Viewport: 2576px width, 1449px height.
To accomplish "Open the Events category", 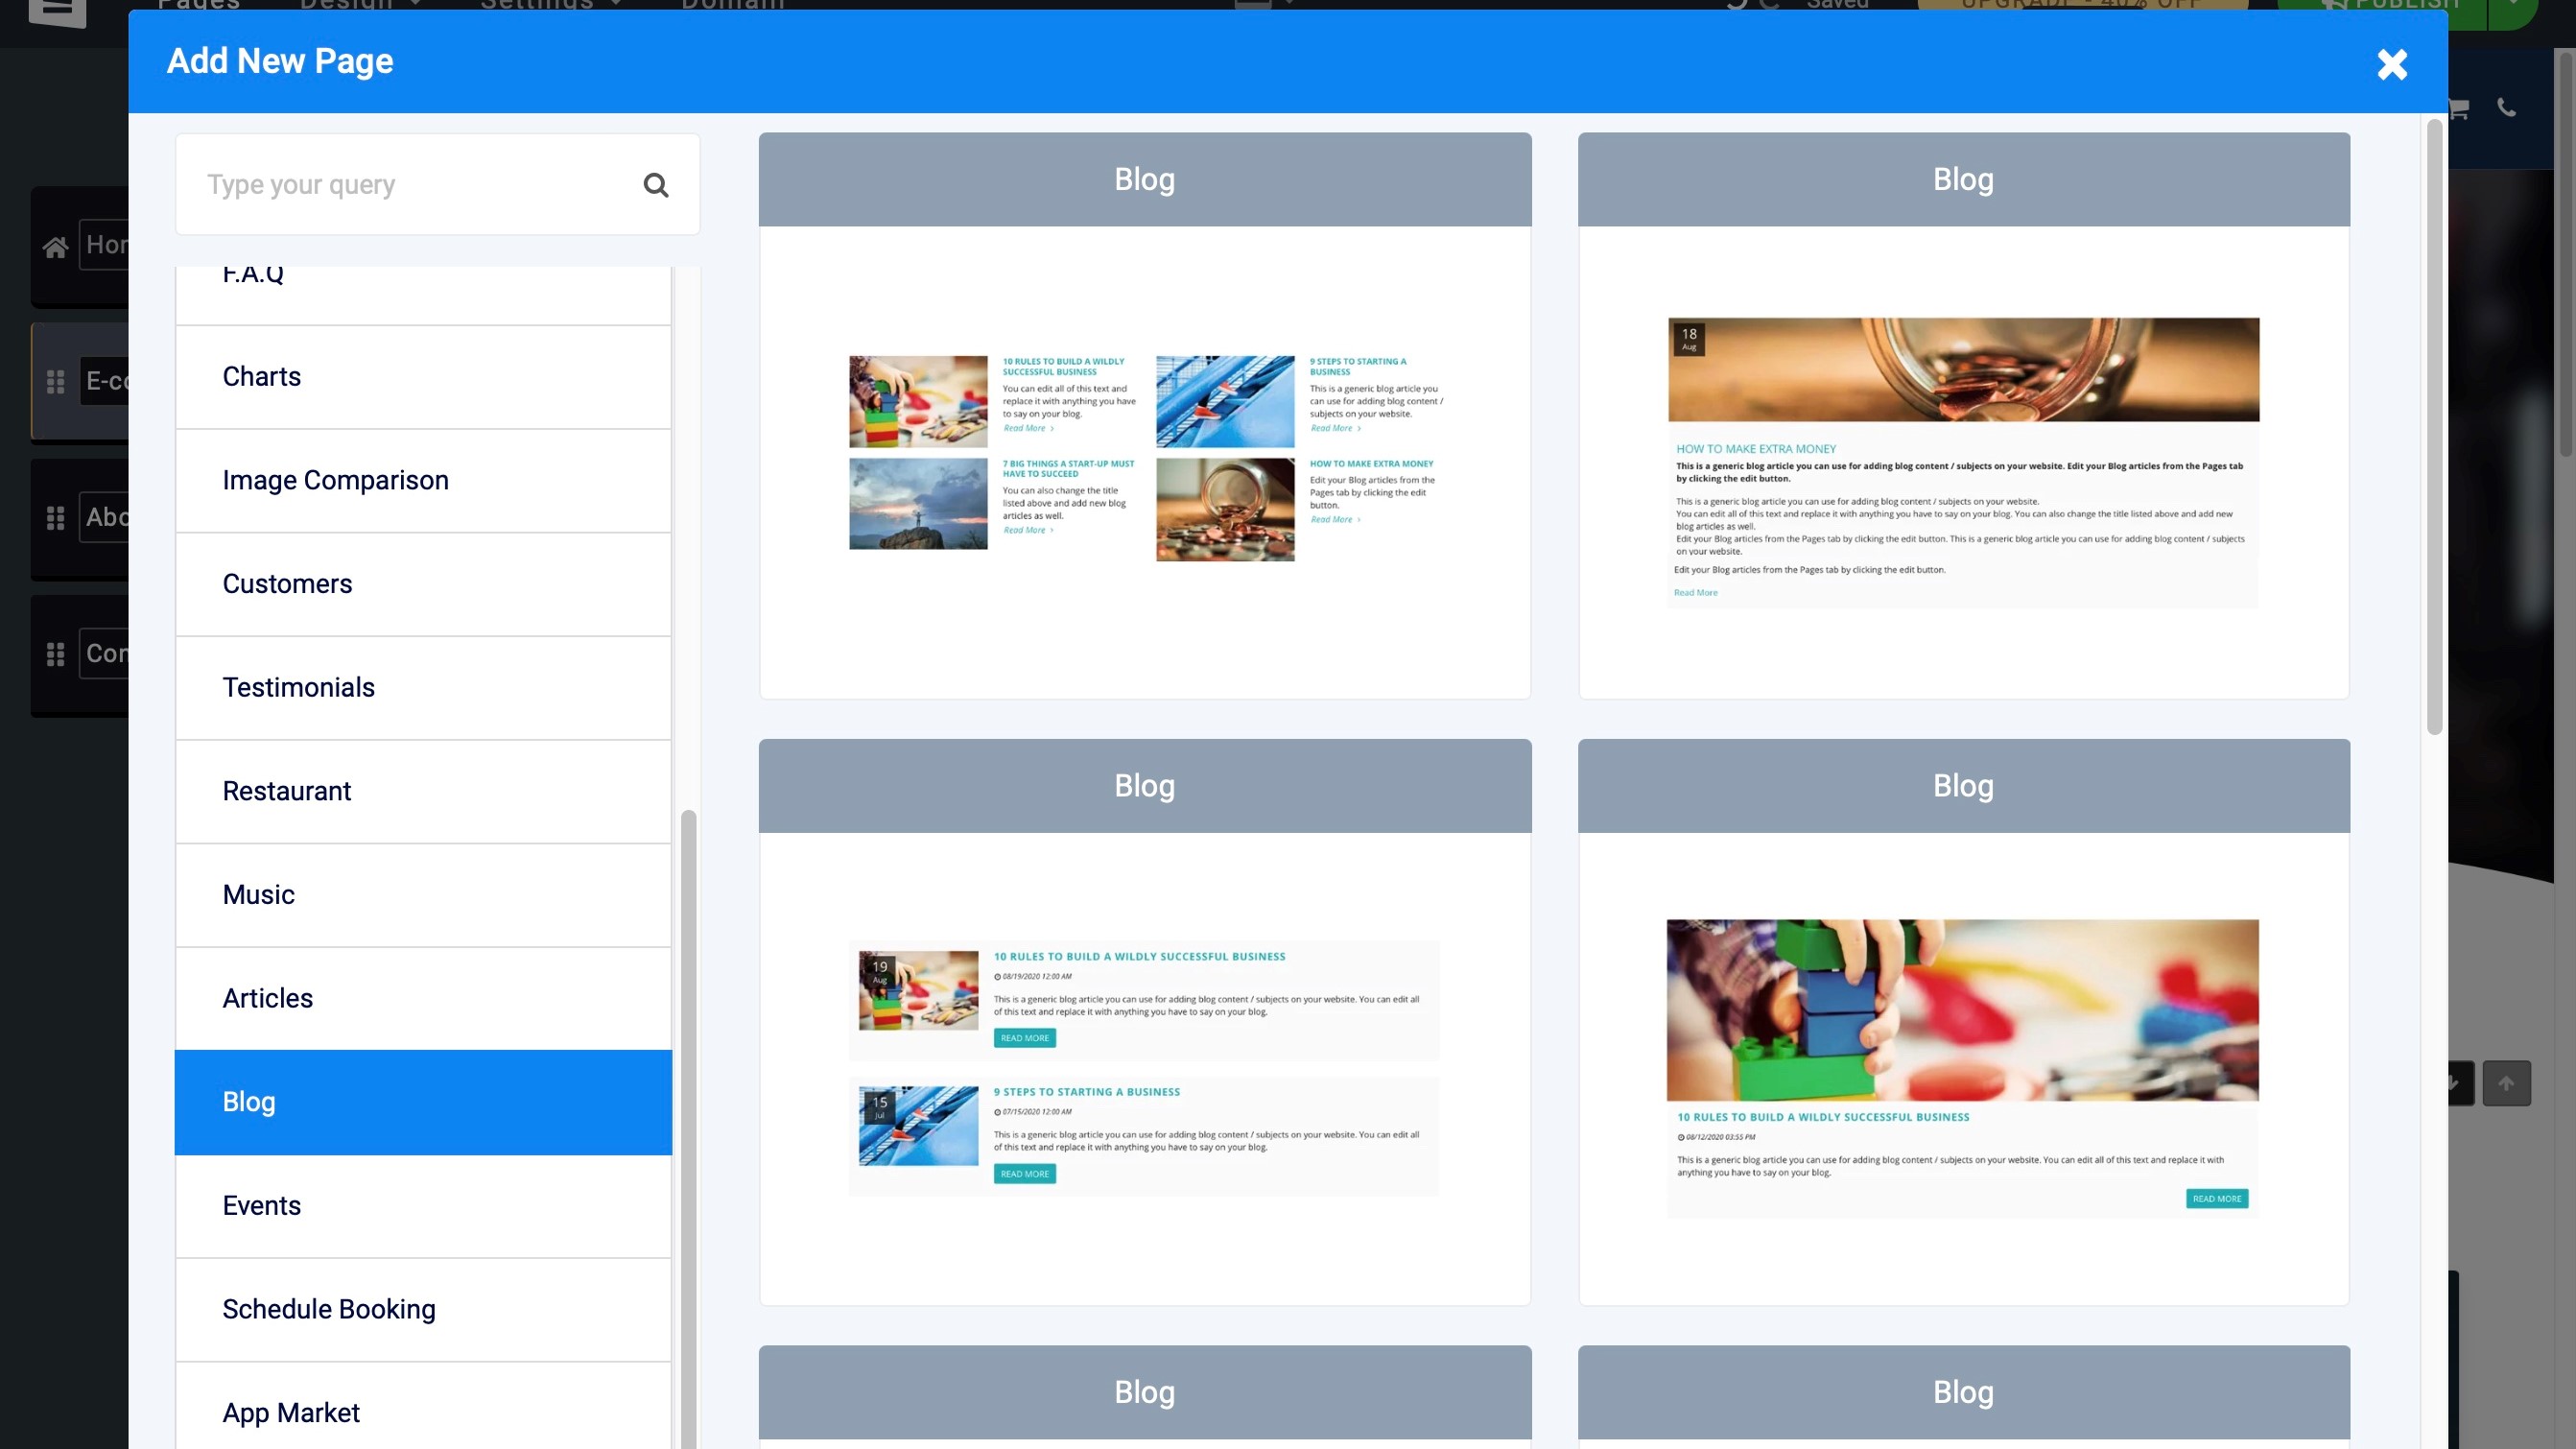I will (423, 1206).
